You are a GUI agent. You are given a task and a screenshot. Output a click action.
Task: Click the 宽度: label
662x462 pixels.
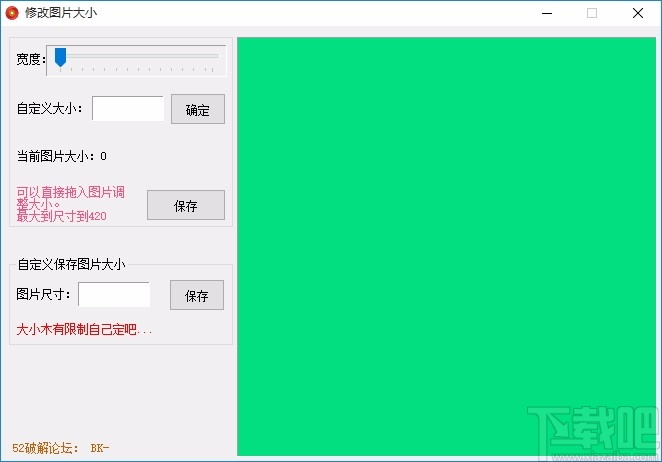pos(31,59)
